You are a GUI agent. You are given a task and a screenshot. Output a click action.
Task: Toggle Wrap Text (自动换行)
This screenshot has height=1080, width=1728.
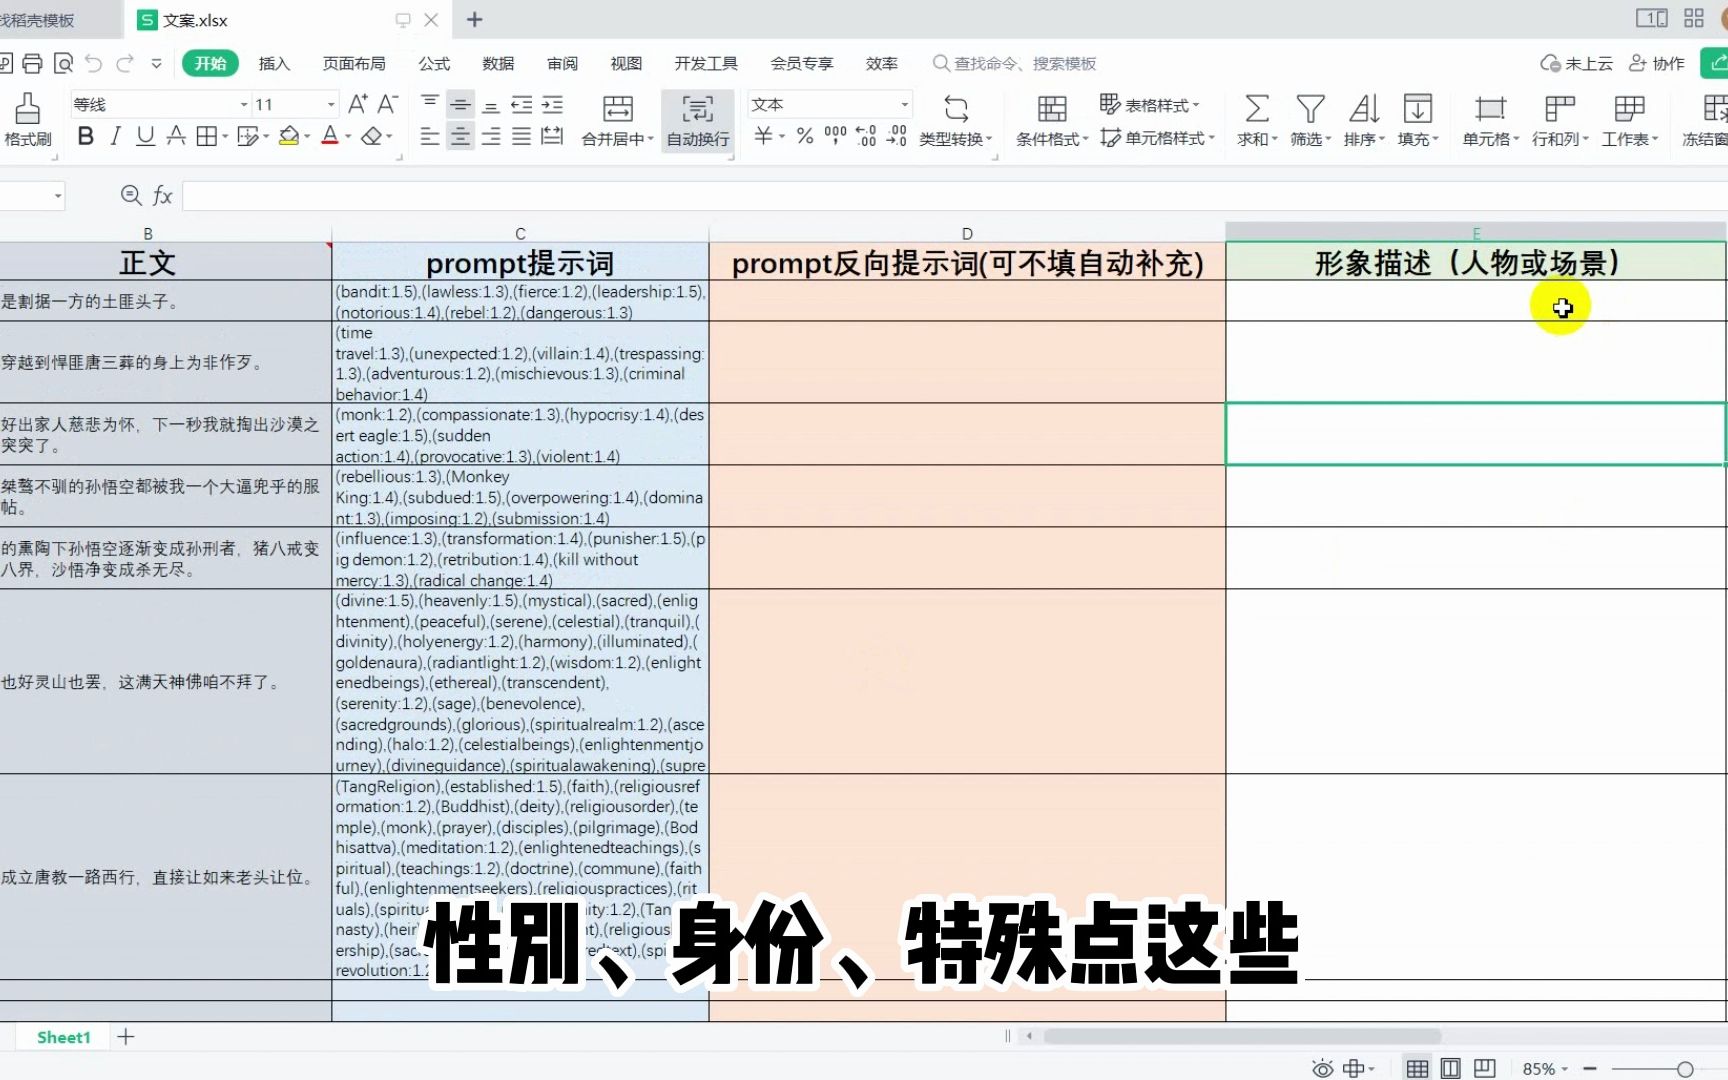tap(698, 120)
